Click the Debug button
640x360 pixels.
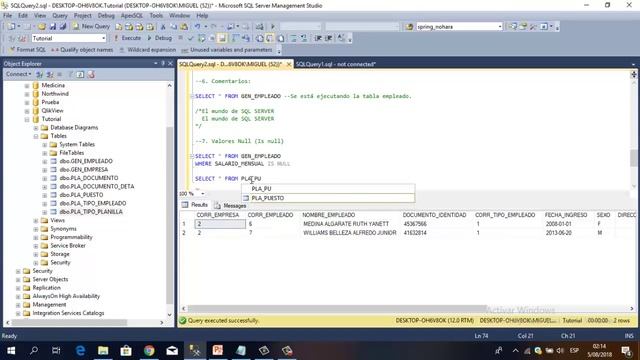(x=159, y=38)
